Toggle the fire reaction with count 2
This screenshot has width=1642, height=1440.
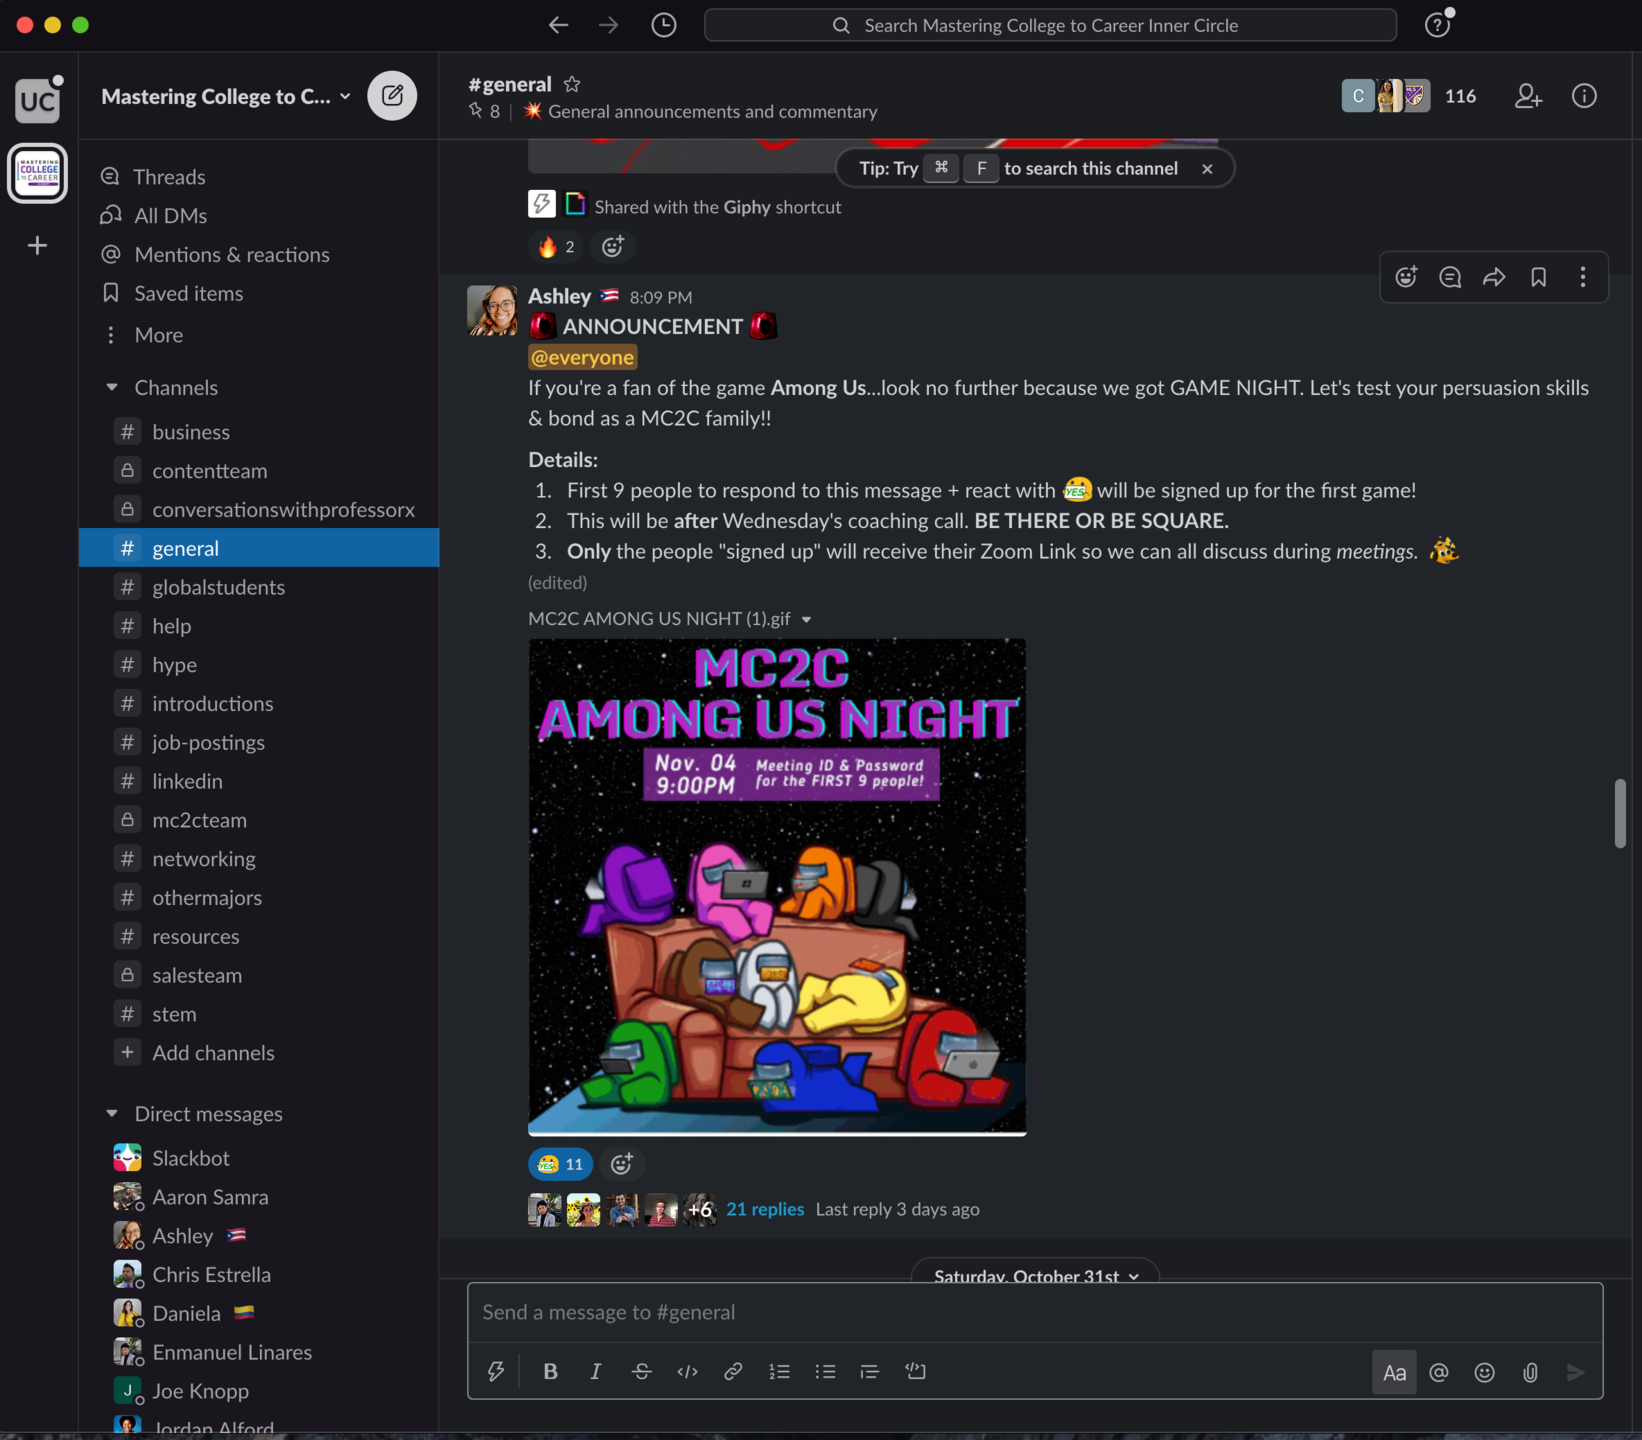coord(556,246)
